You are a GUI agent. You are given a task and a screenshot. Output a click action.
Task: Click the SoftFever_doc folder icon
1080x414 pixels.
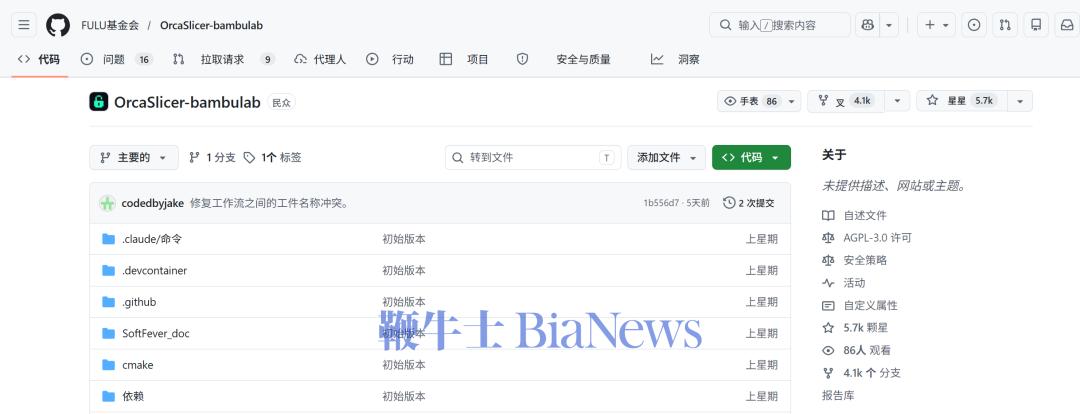point(108,333)
